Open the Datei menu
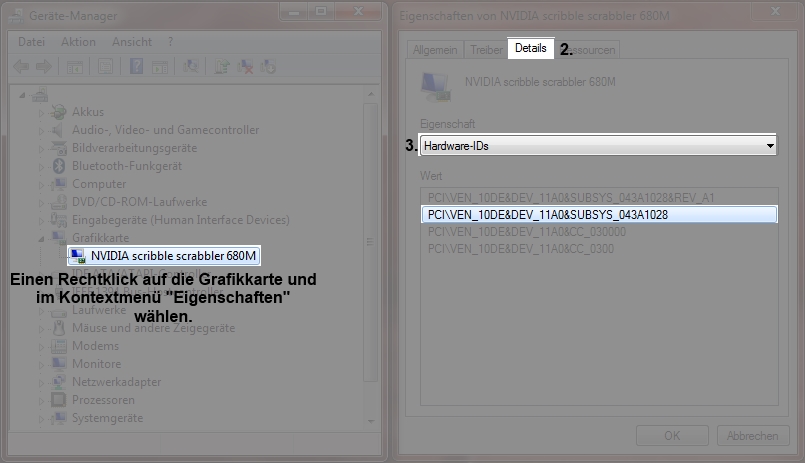Screen dimensions: 805x463 pyautogui.click(x=32, y=42)
